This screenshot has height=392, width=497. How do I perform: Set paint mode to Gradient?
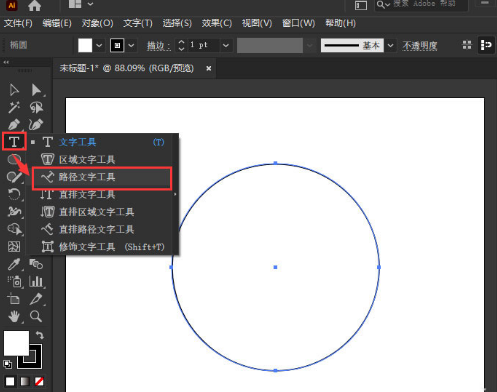(x=25, y=381)
